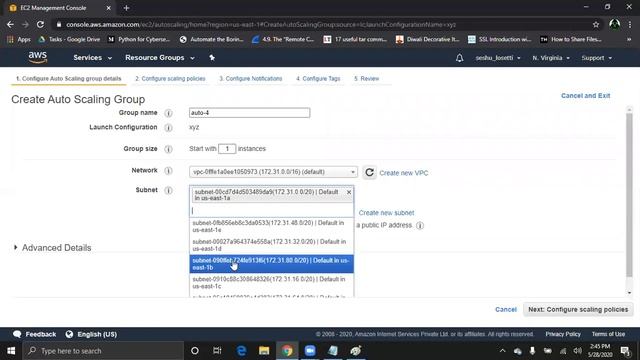Show hidden system tray icons
The image size is (640, 360).
pyautogui.click(x=502, y=351)
